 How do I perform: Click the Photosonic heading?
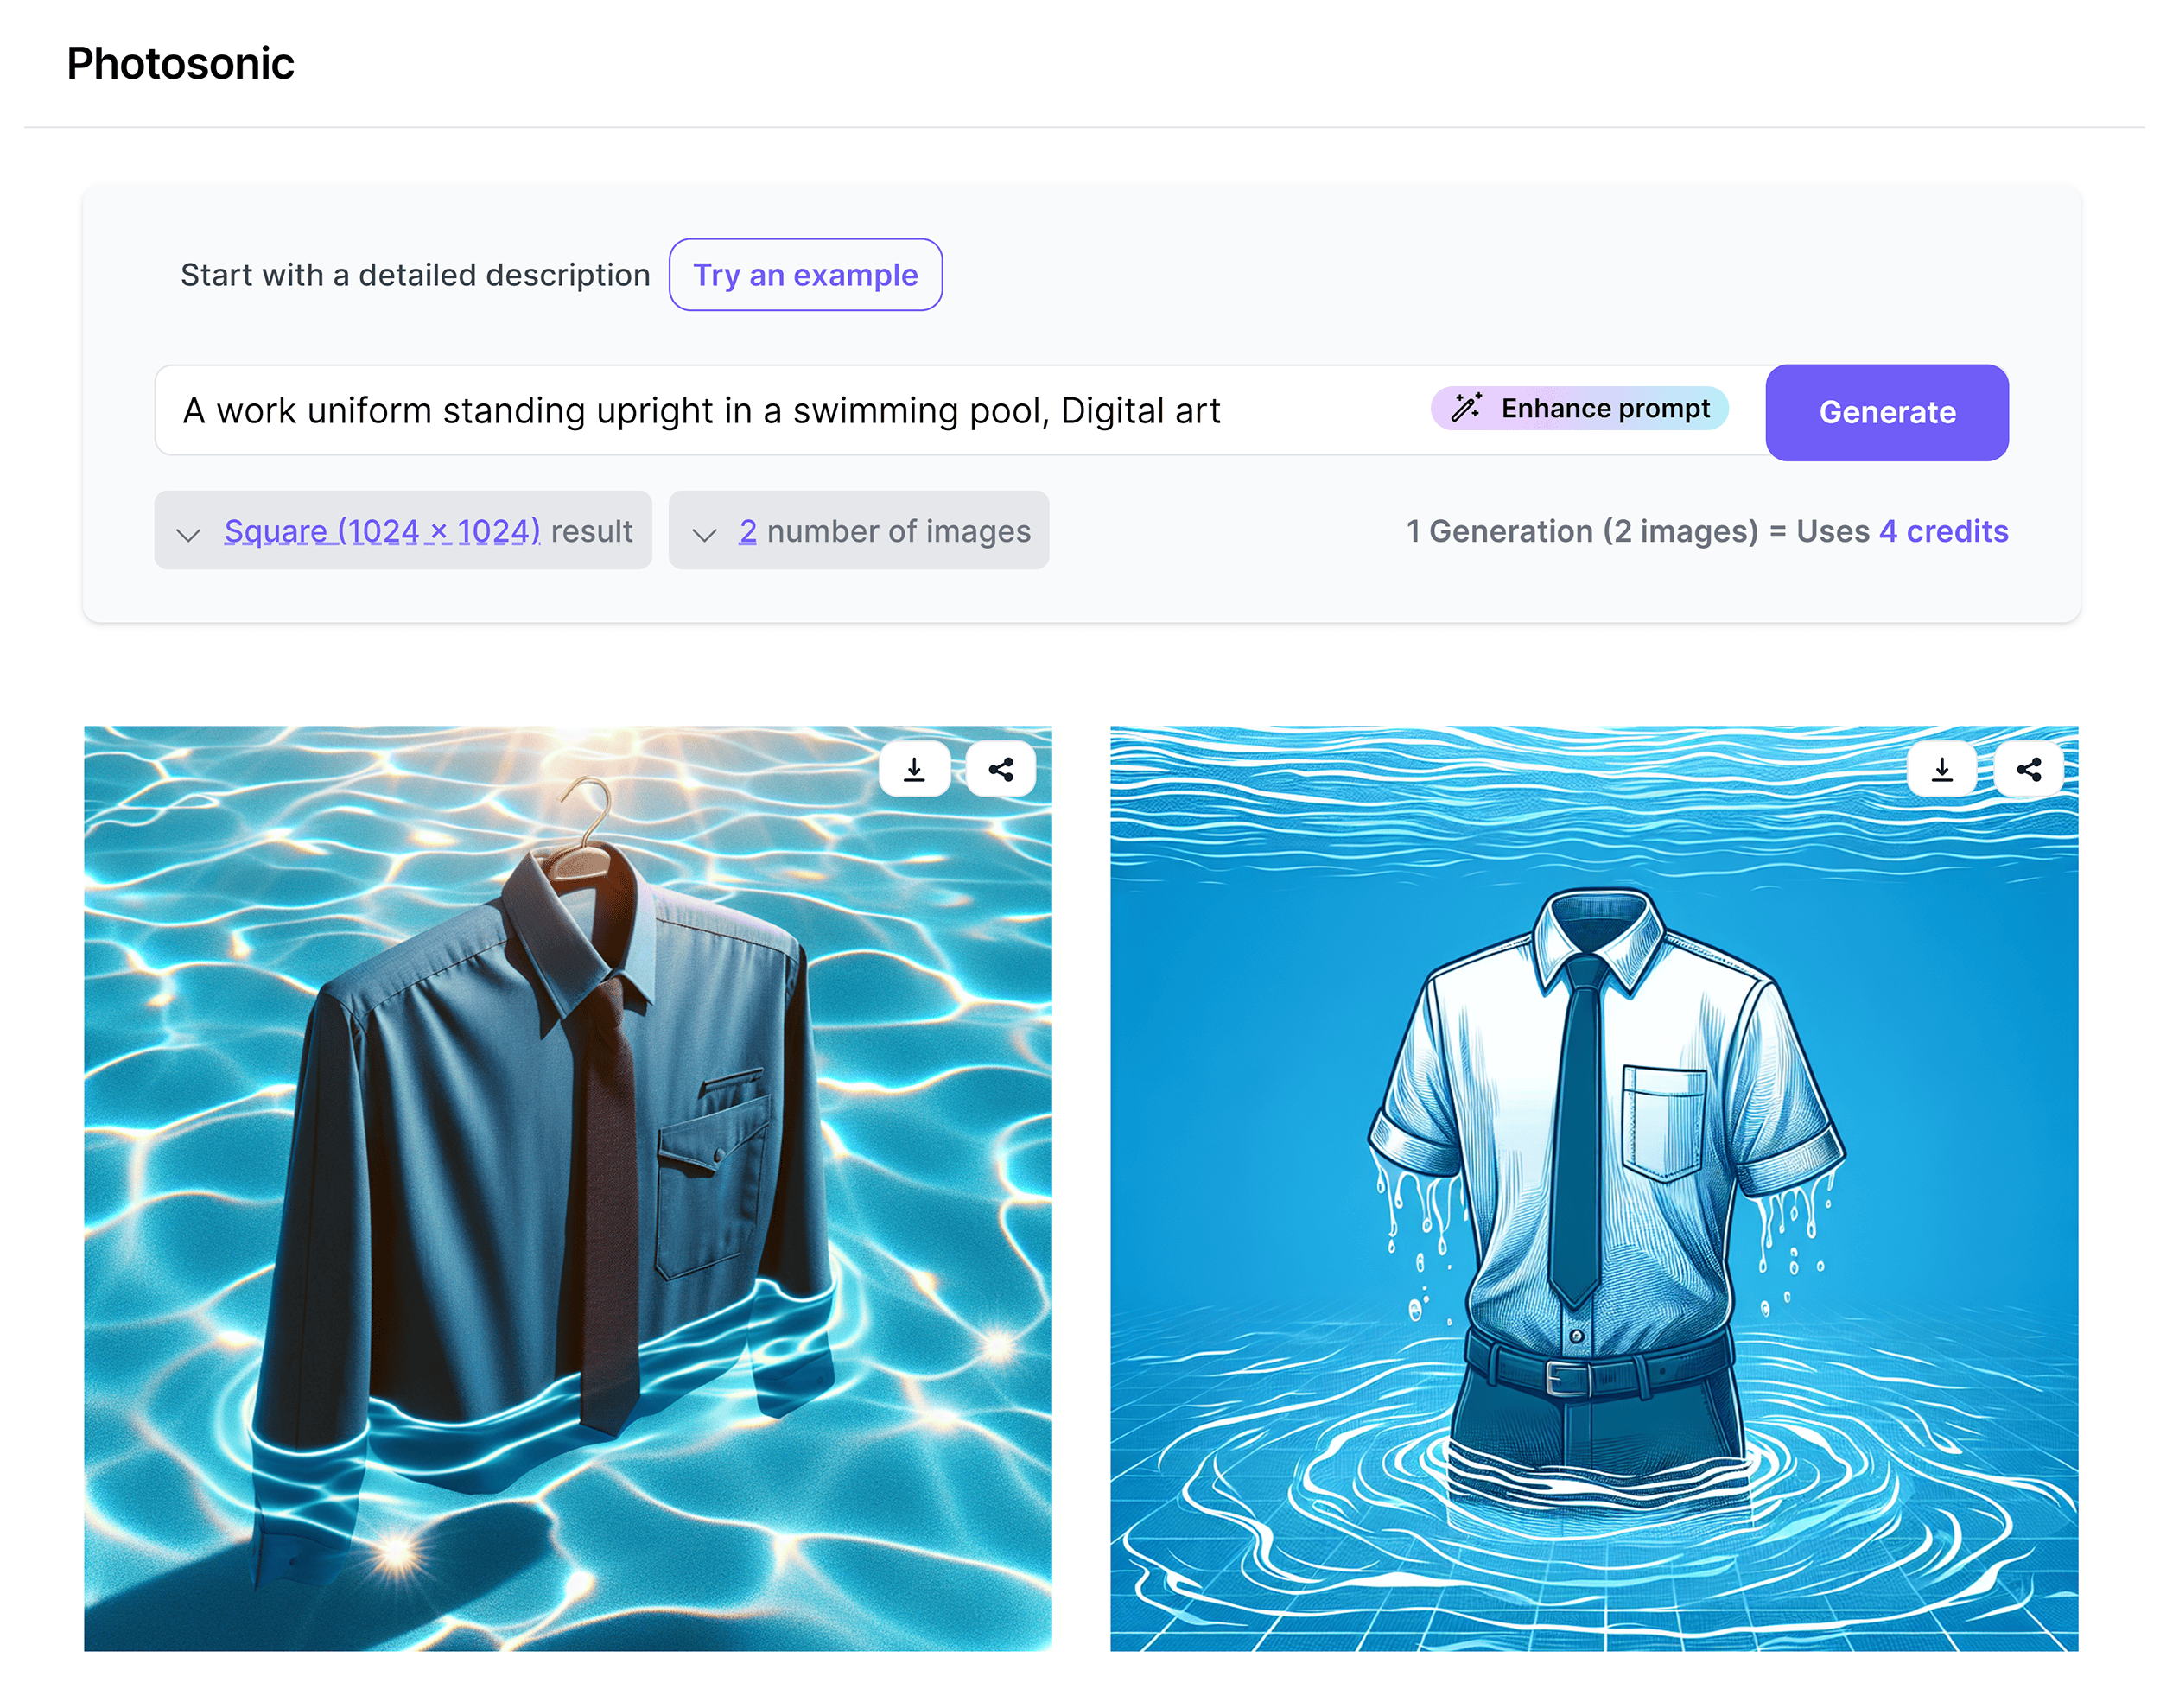180,62
